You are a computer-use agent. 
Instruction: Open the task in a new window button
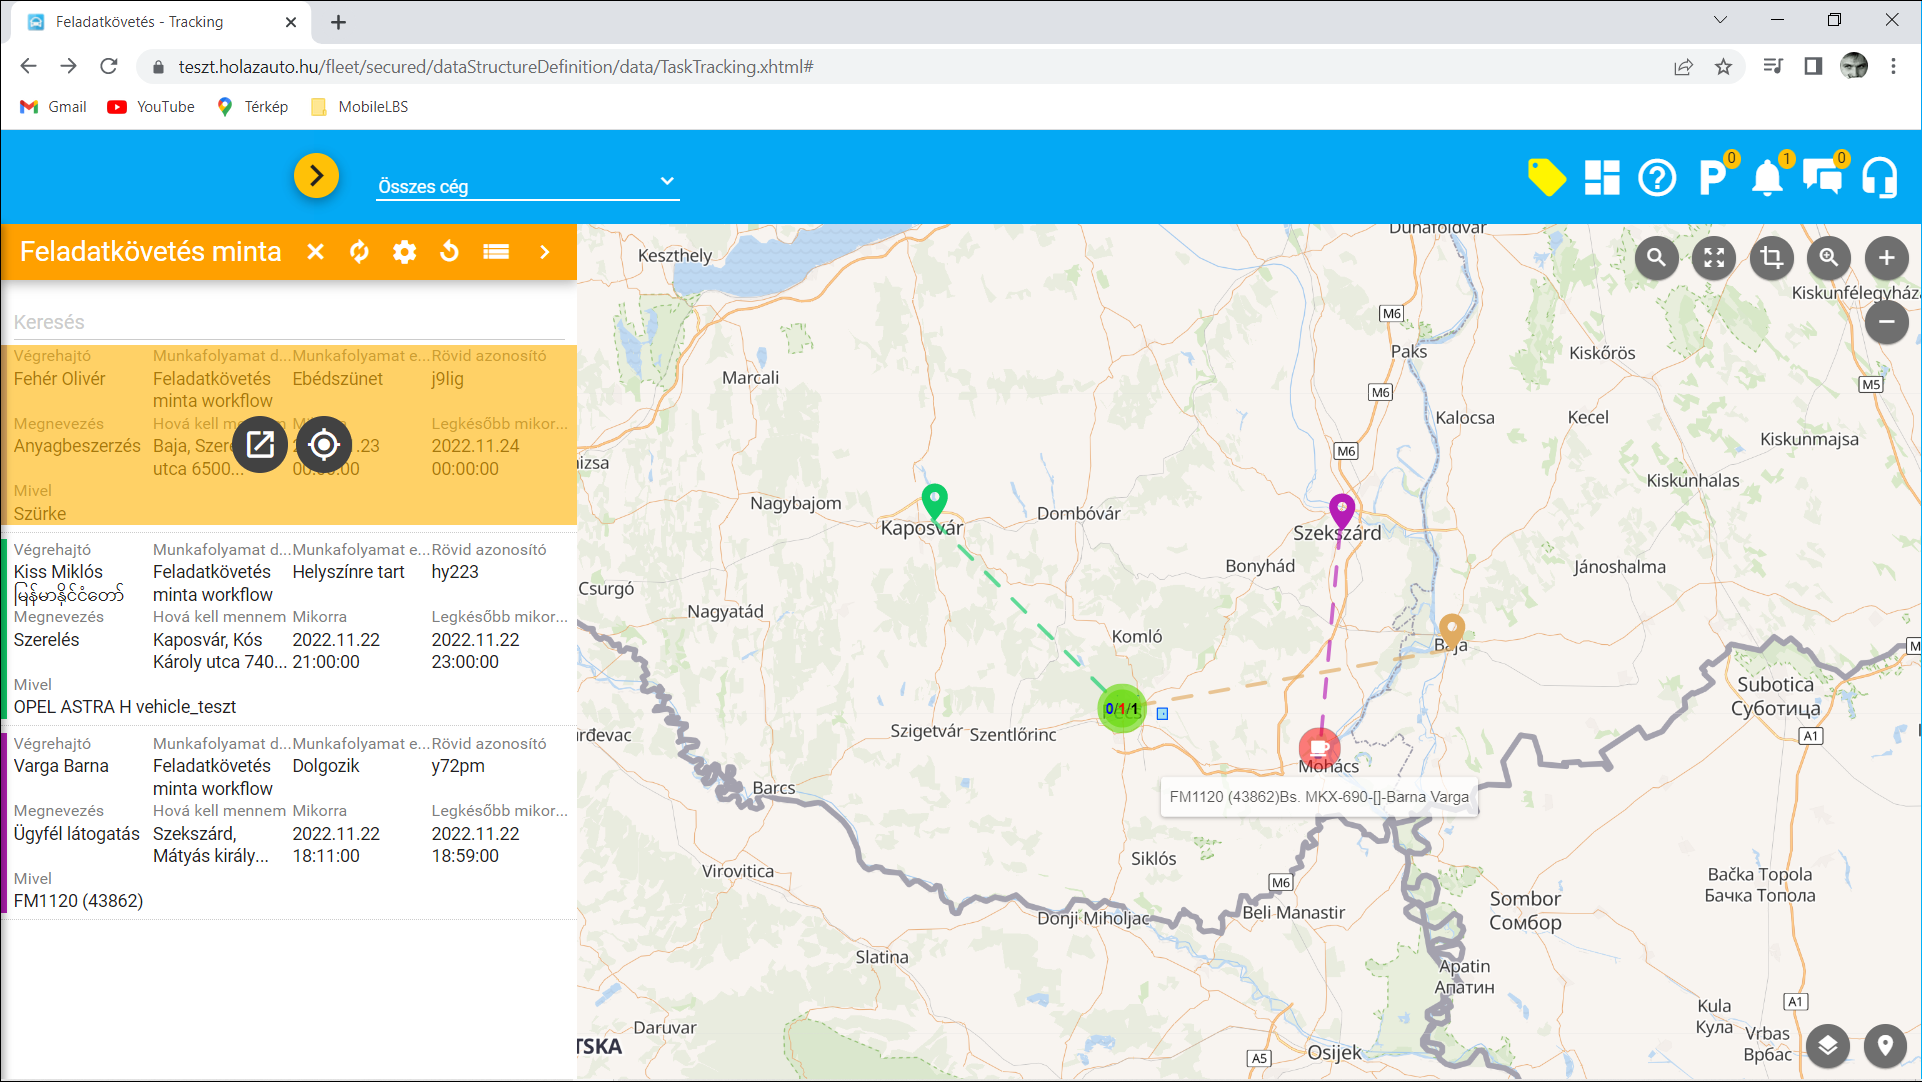(260, 444)
